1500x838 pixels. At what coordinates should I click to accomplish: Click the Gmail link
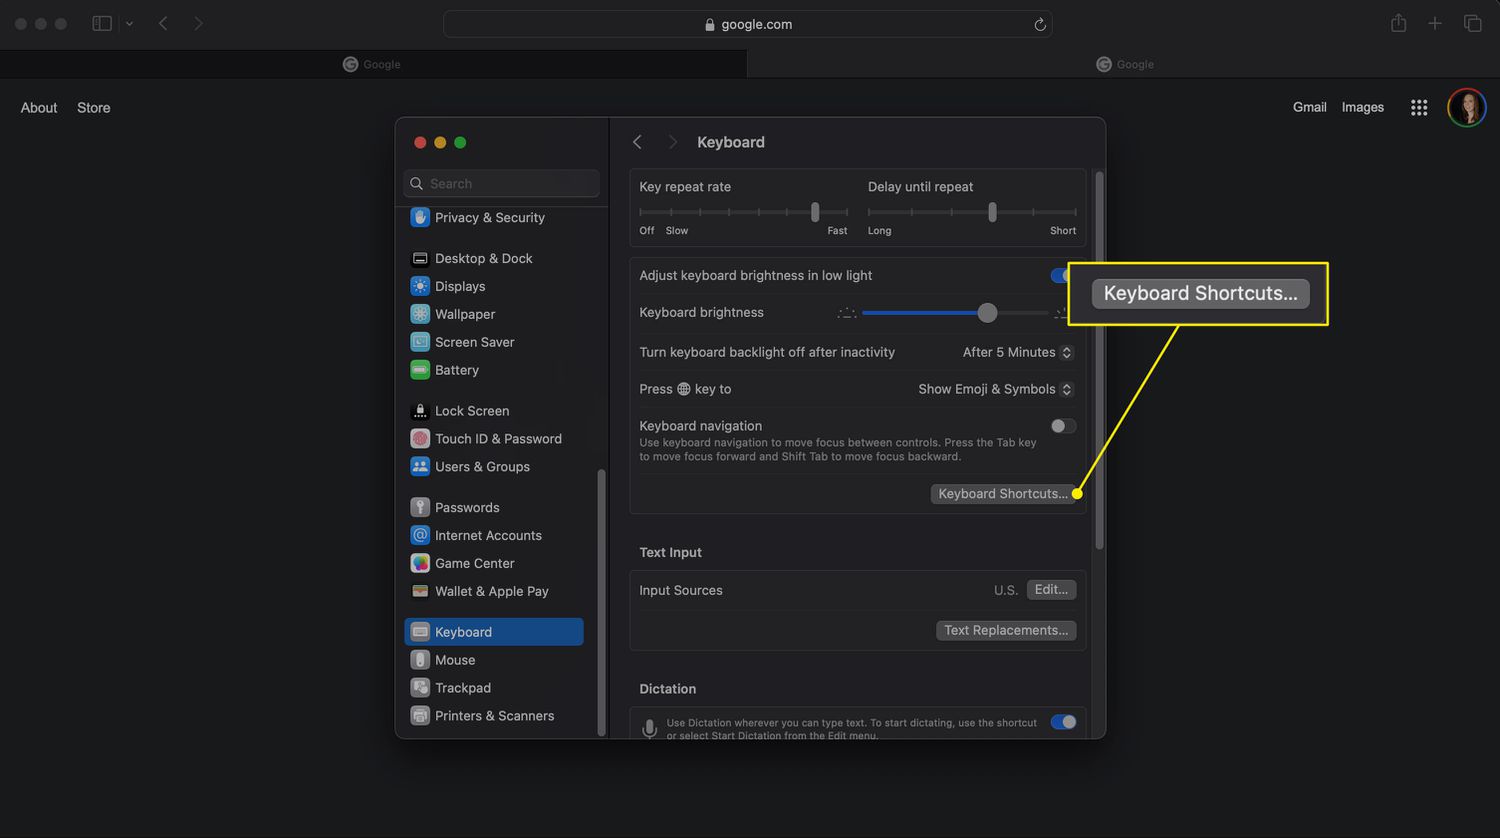point(1309,107)
